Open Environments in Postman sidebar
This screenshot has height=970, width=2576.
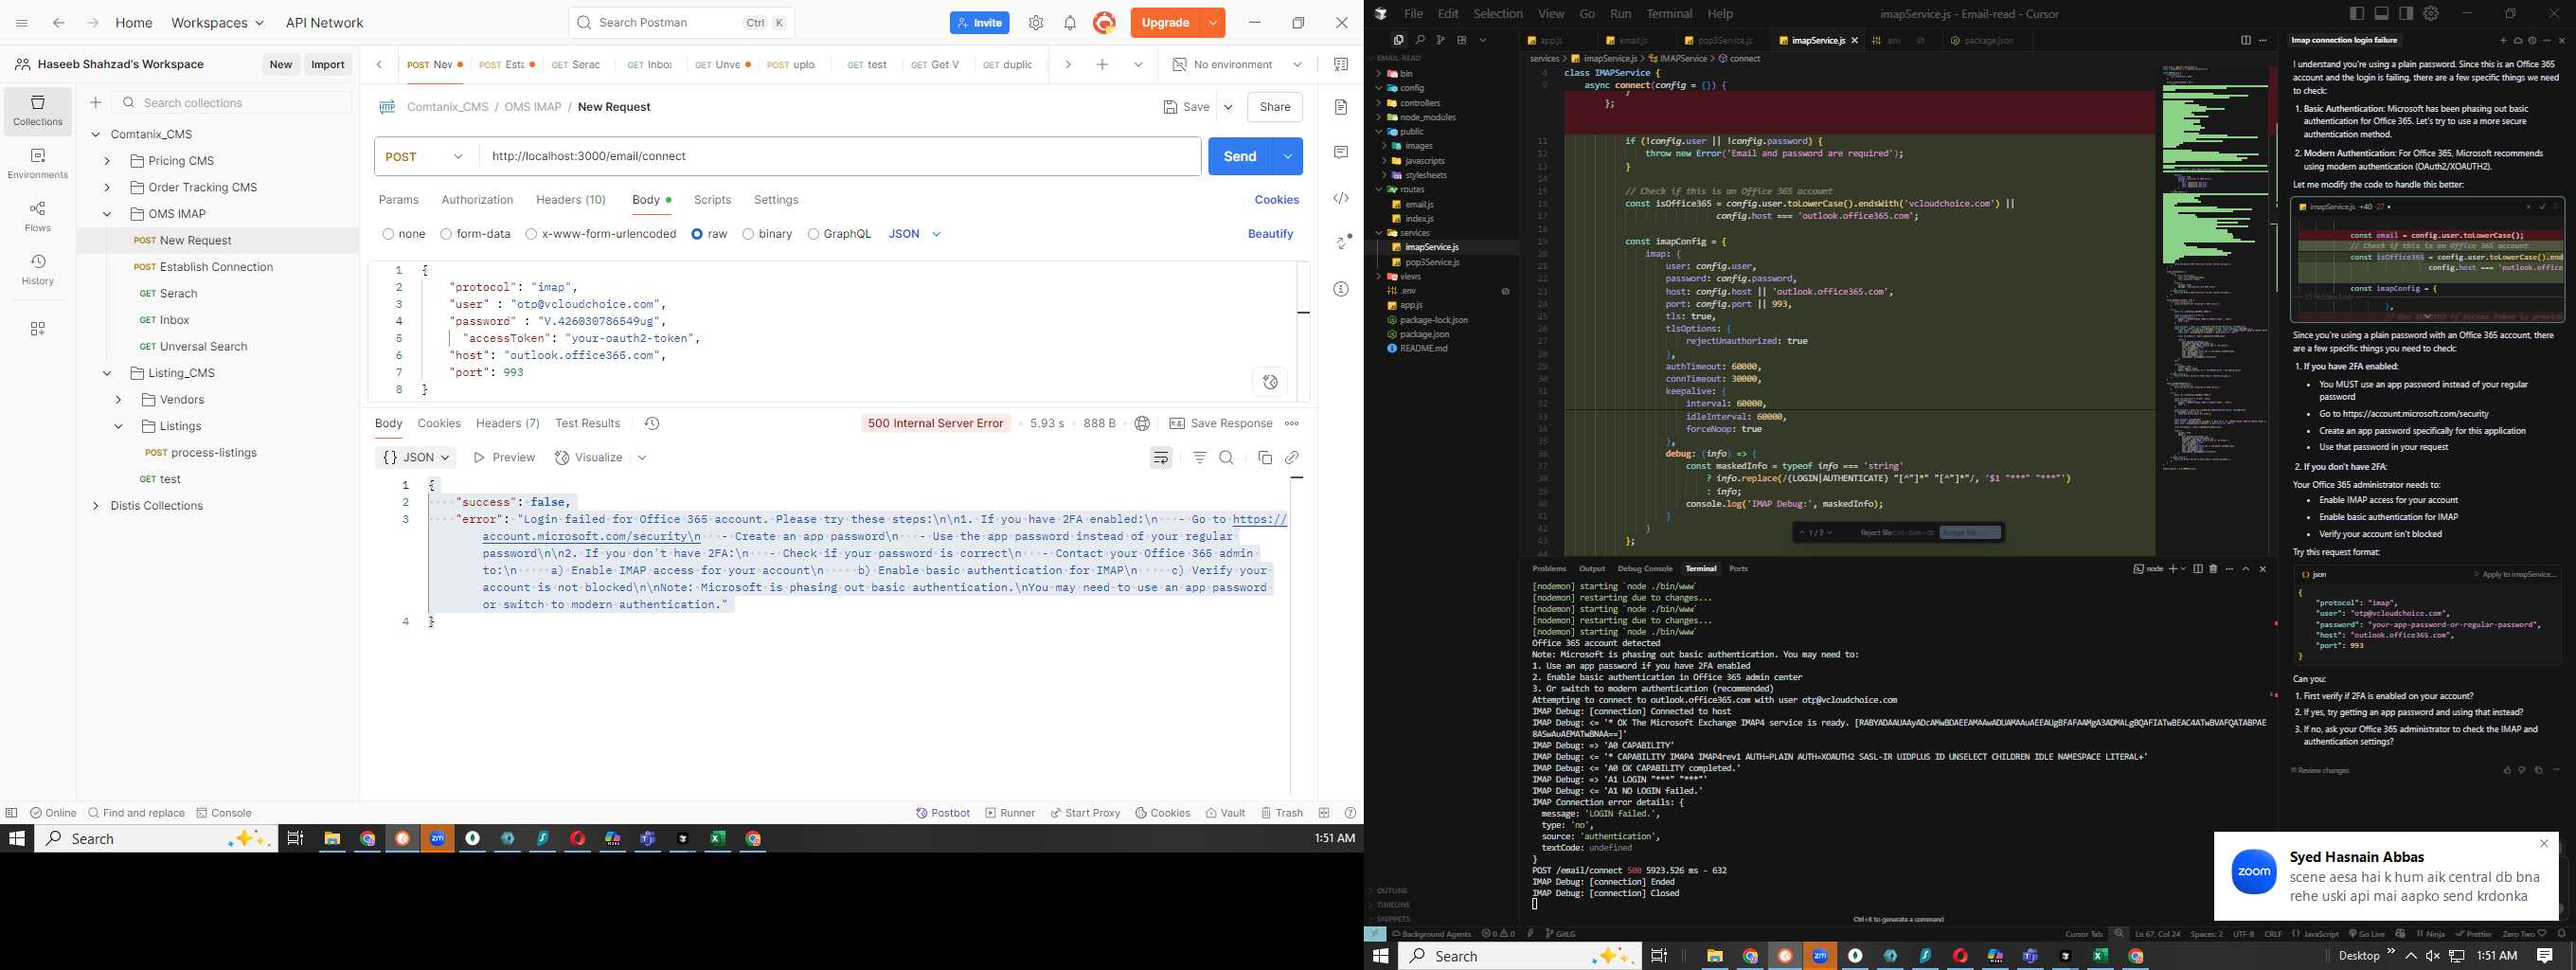38,164
